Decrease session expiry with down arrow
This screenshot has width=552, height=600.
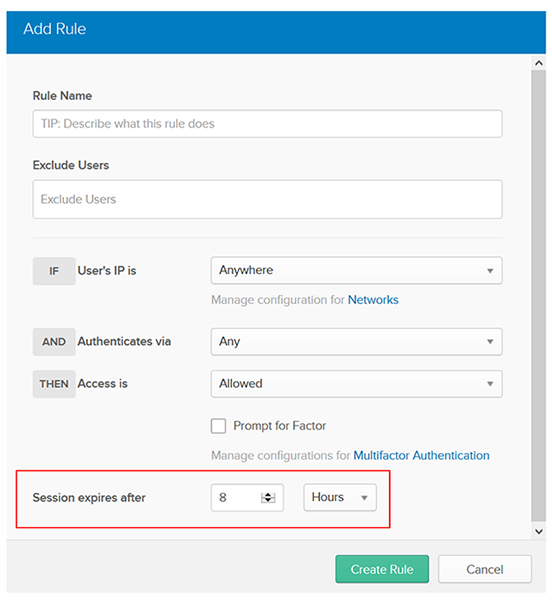[x=268, y=500]
